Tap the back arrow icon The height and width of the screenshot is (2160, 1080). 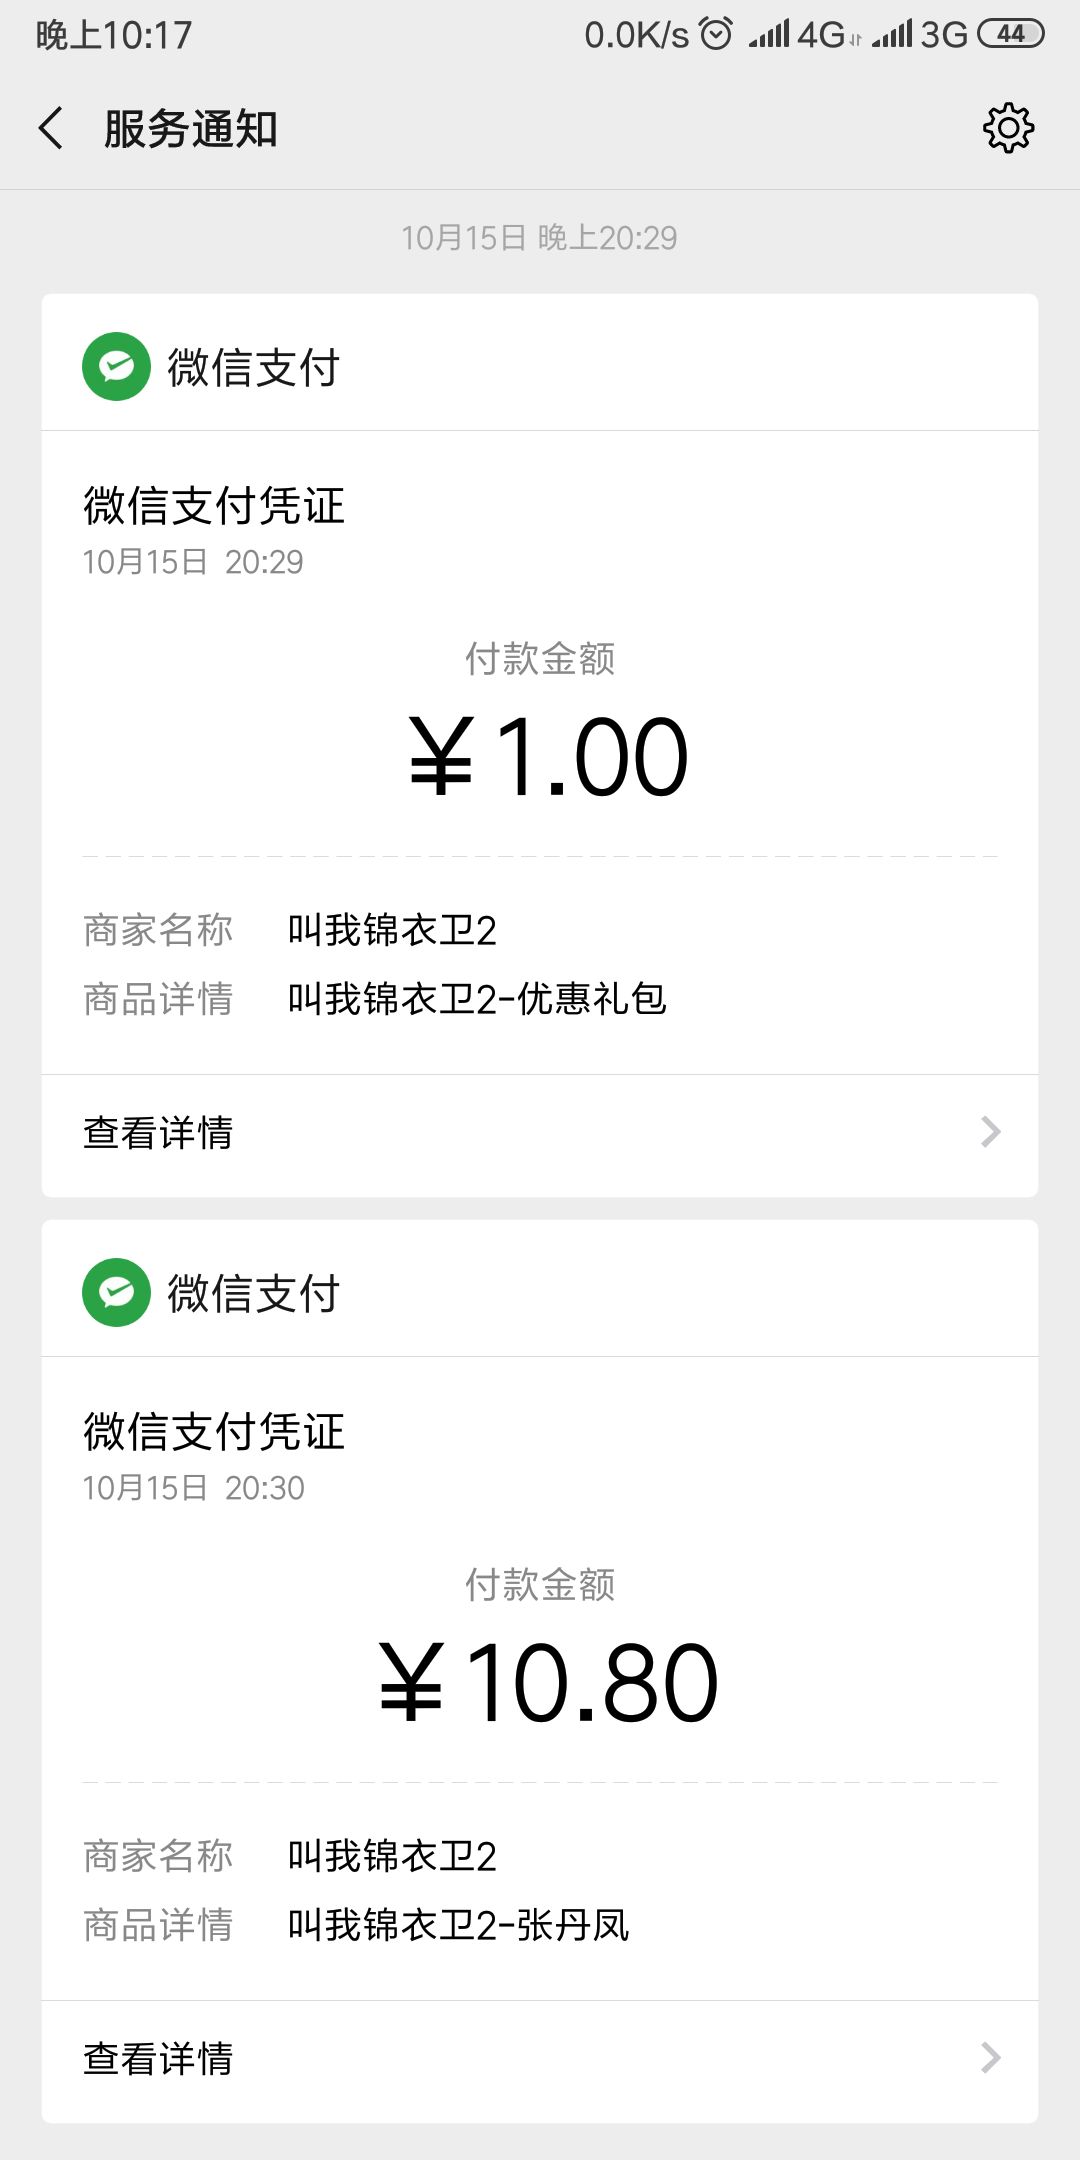point(52,129)
